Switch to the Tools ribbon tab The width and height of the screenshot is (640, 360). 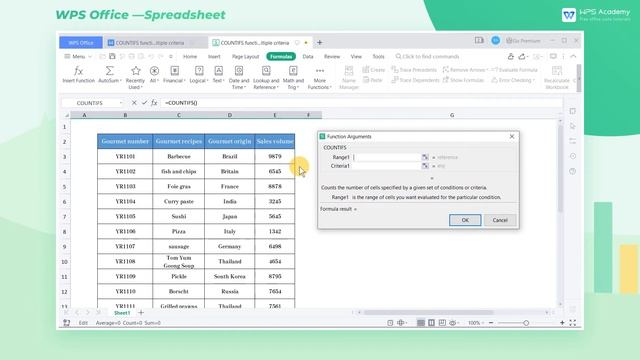click(x=378, y=56)
